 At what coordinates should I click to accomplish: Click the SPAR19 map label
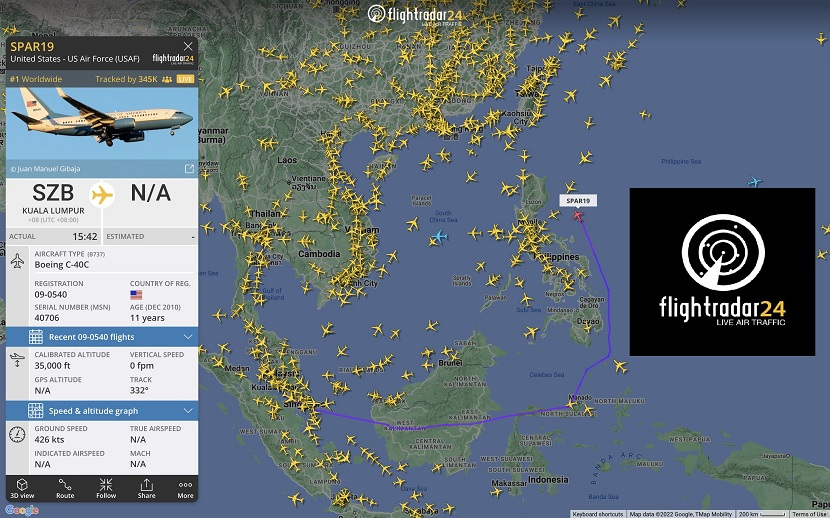point(578,201)
